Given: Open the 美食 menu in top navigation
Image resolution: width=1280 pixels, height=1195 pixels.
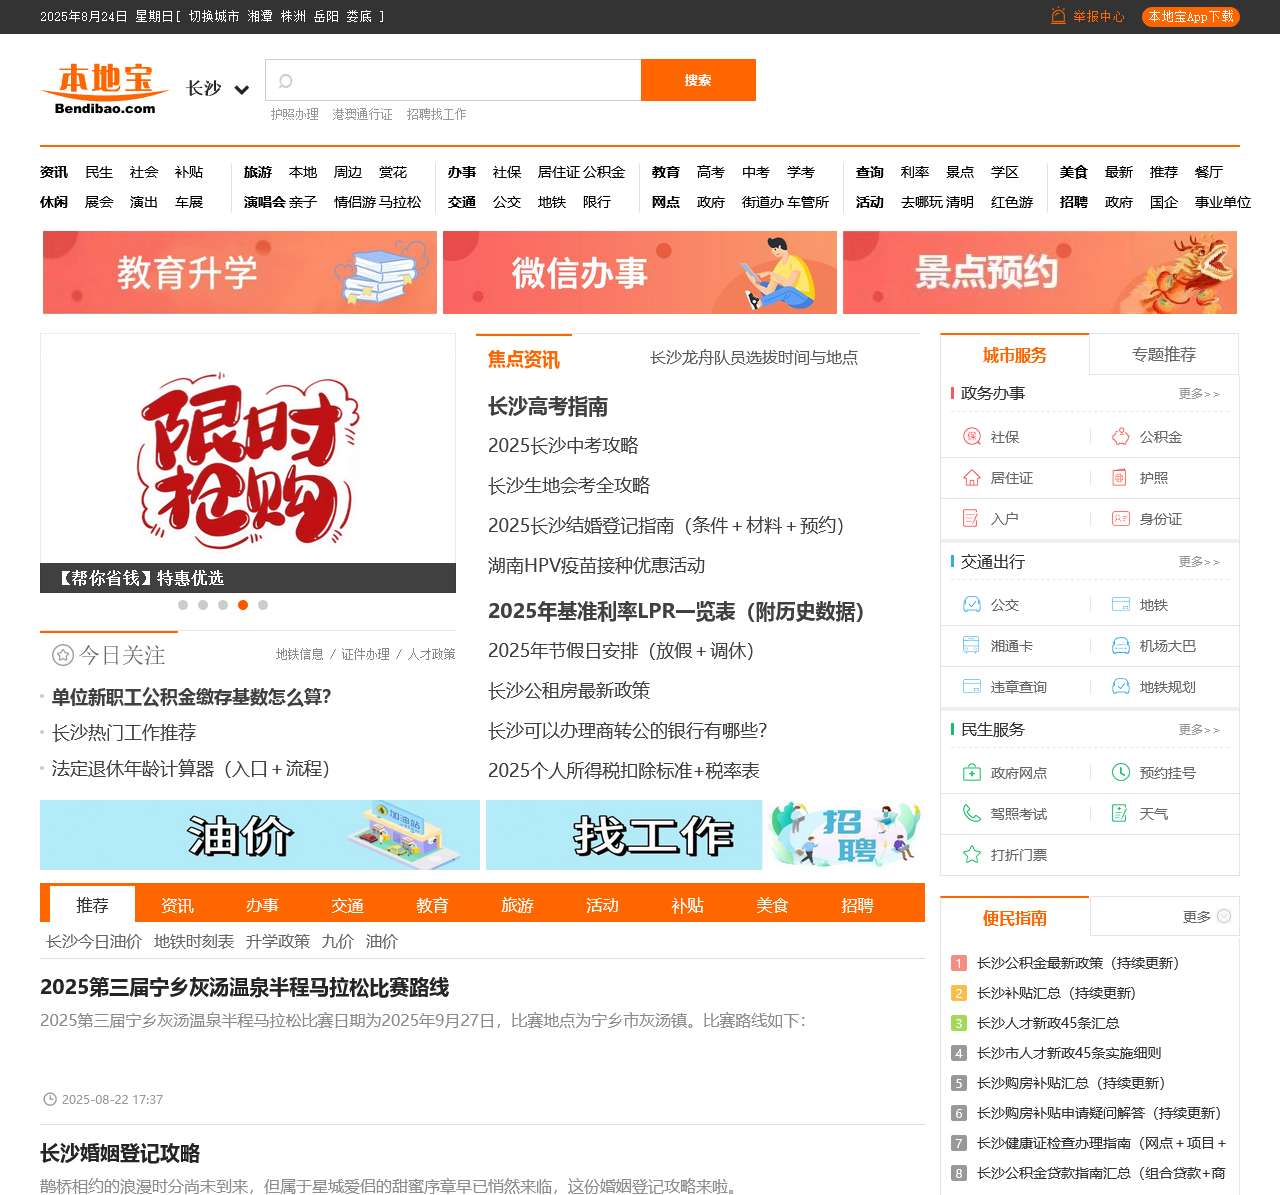Looking at the screenshot, I should [1073, 172].
